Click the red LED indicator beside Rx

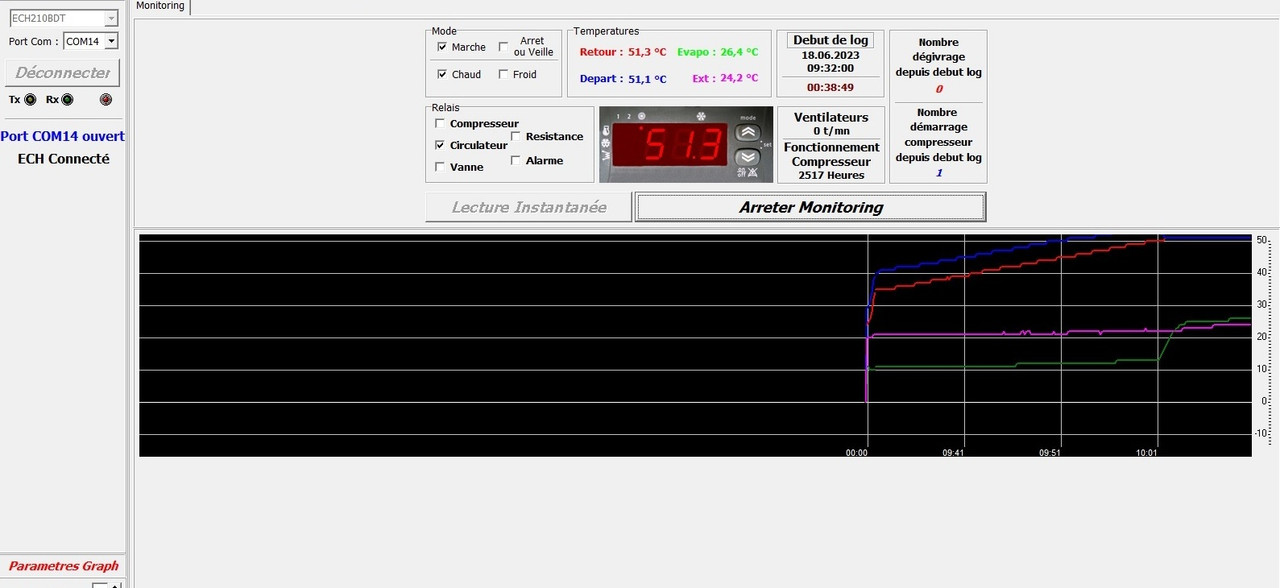tap(106, 99)
